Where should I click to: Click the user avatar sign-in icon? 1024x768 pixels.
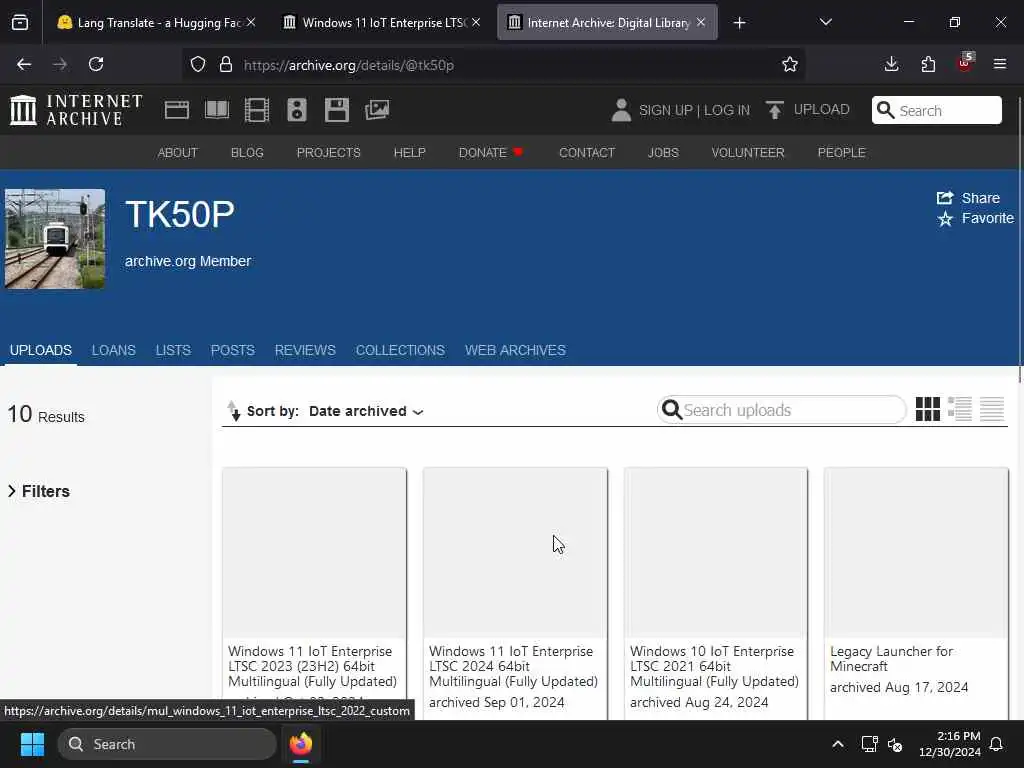[x=621, y=110]
